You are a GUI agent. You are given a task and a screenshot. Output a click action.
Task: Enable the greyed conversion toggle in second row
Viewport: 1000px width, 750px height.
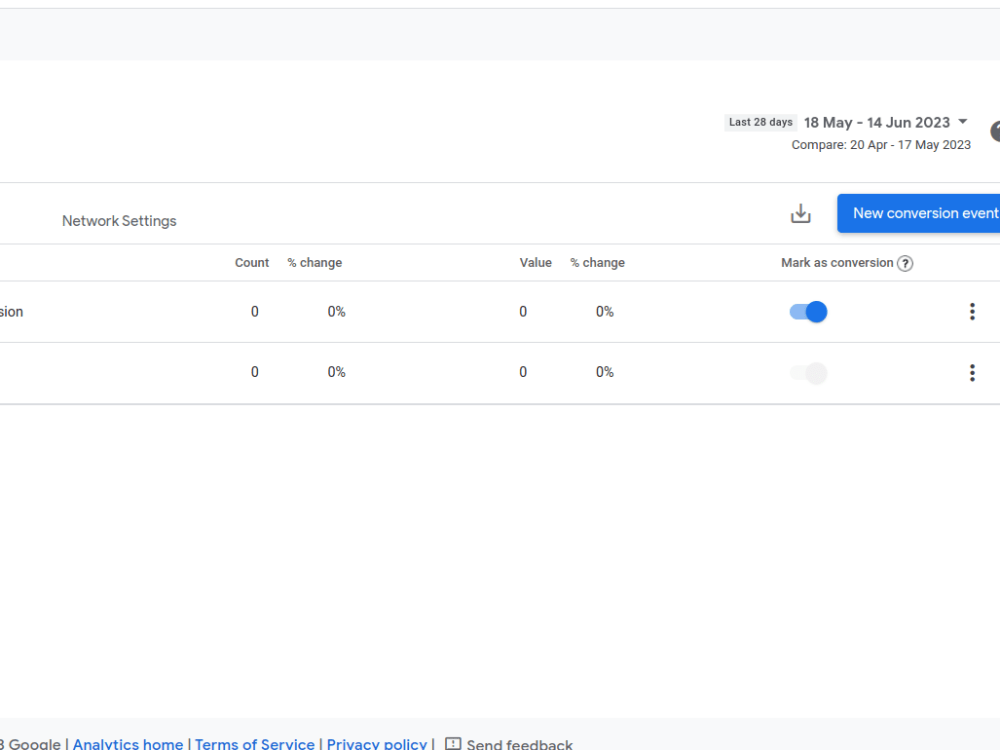[x=808, y=372]
